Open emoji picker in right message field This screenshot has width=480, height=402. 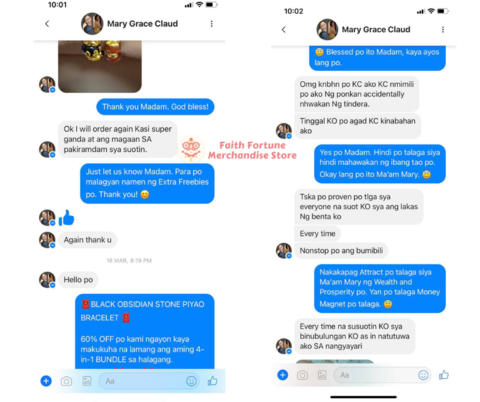pyautogui.click(x=423, y=375)
